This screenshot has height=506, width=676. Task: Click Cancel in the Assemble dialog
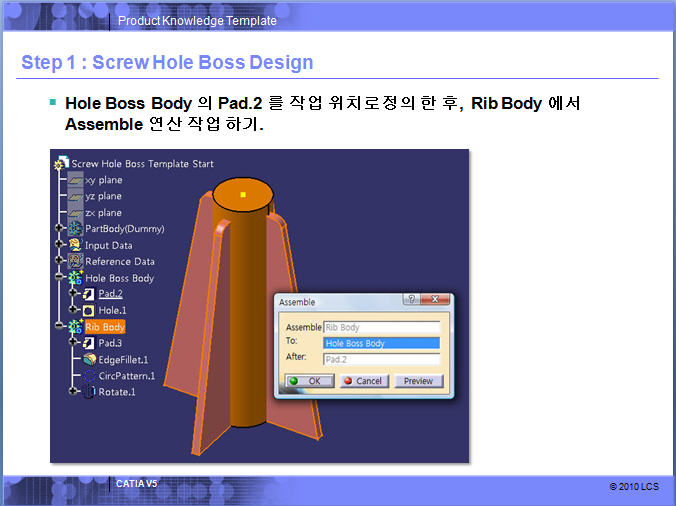[363, 381]
